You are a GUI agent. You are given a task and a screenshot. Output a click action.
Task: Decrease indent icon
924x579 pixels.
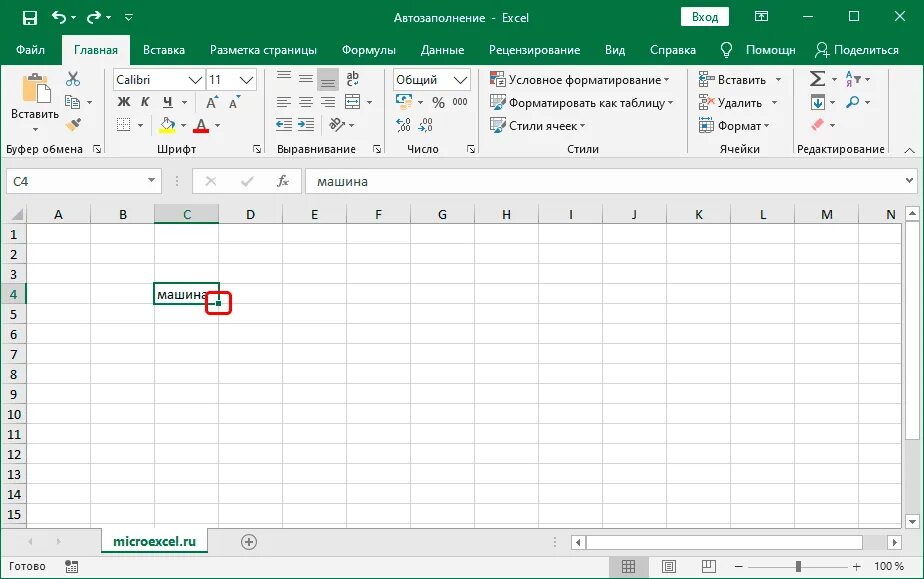tap(284, 125)
